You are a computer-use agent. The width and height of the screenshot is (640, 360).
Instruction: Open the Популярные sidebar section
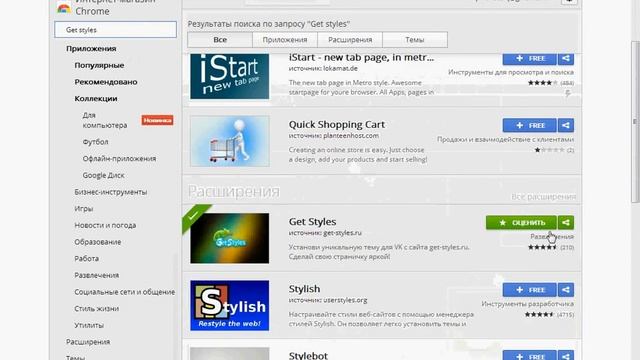pos(99,65)
